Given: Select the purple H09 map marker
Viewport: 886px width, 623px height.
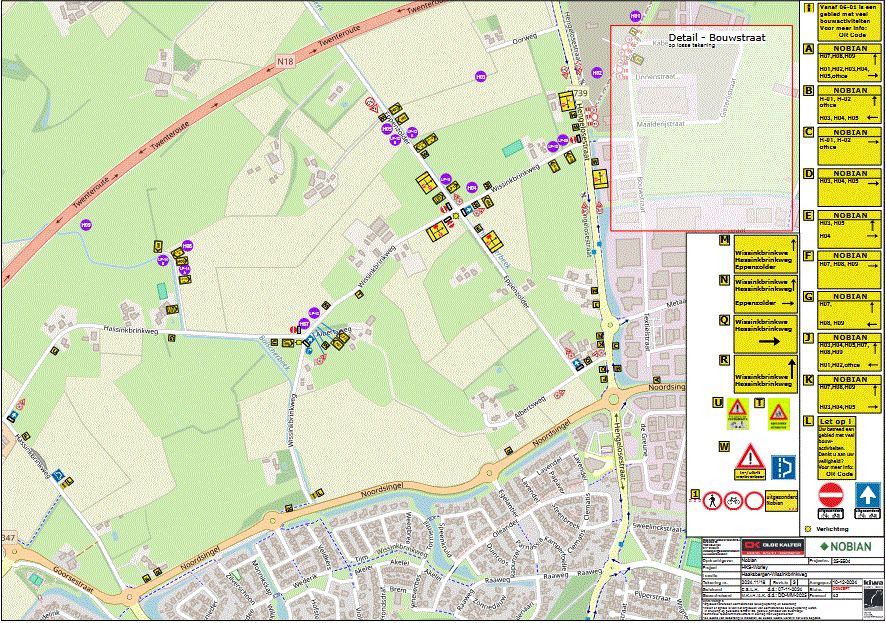Looking at the screenshot, I should 87,225.
